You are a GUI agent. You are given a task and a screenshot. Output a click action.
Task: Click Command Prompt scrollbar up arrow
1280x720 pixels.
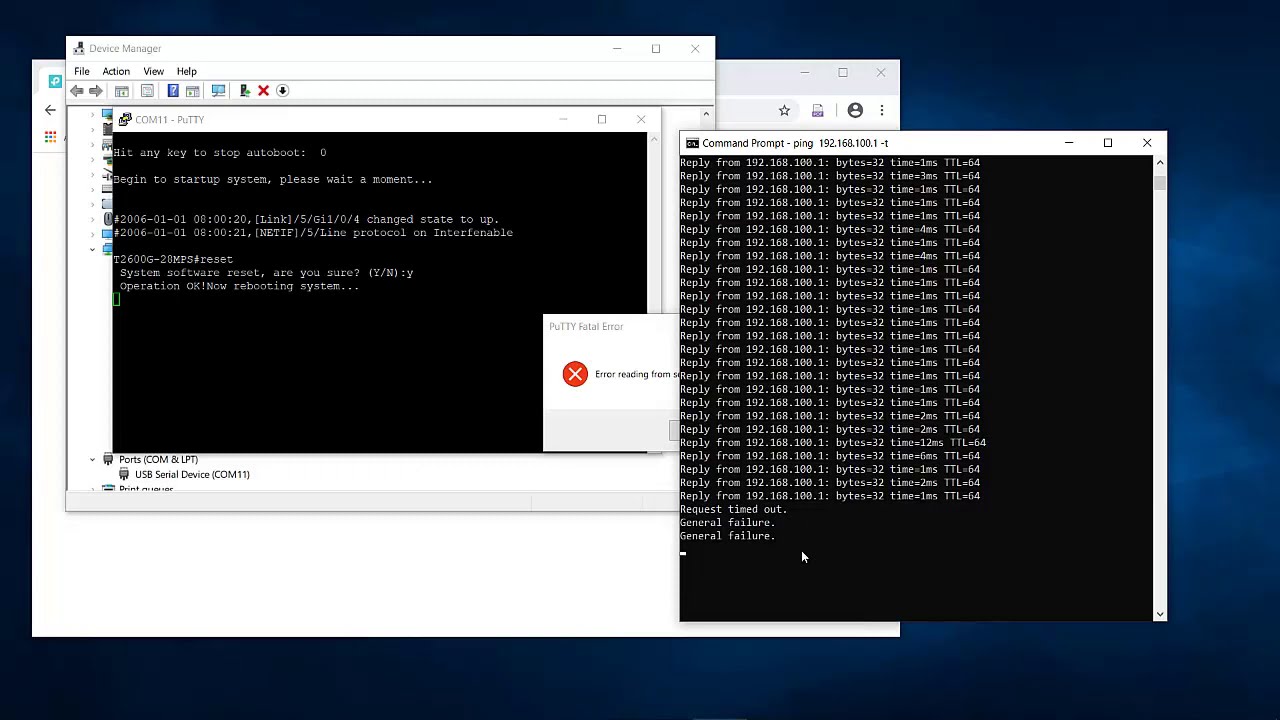1159,162
